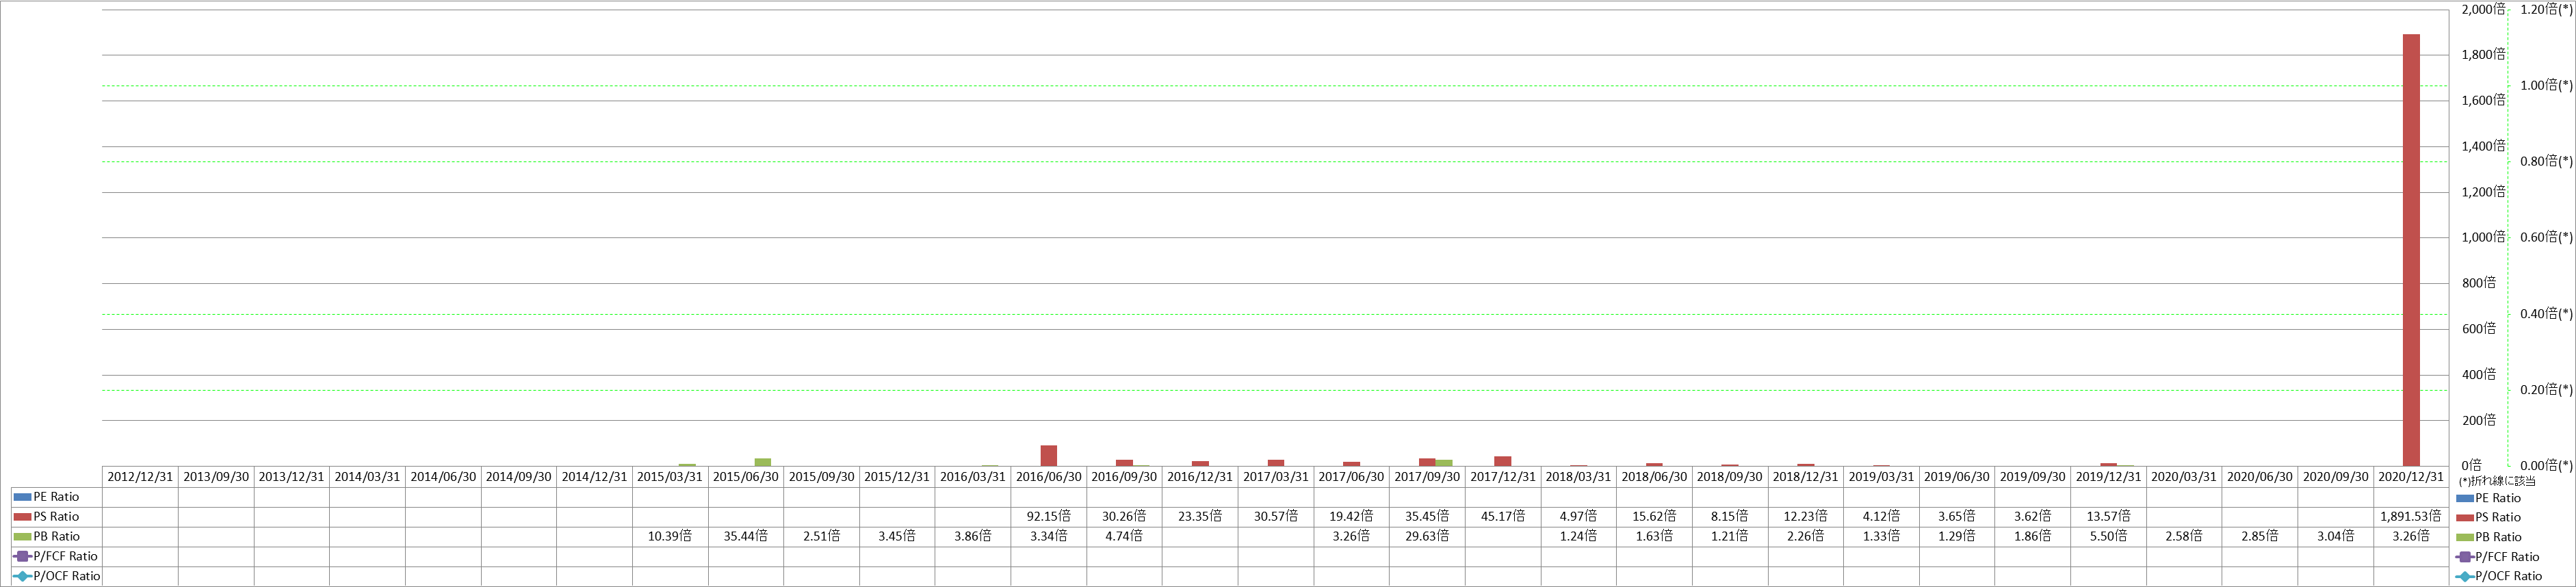Viewport: 2576px width, 587px height.
Task: Select the 2018/03/31 date column header
Action: coord(1578,477)
